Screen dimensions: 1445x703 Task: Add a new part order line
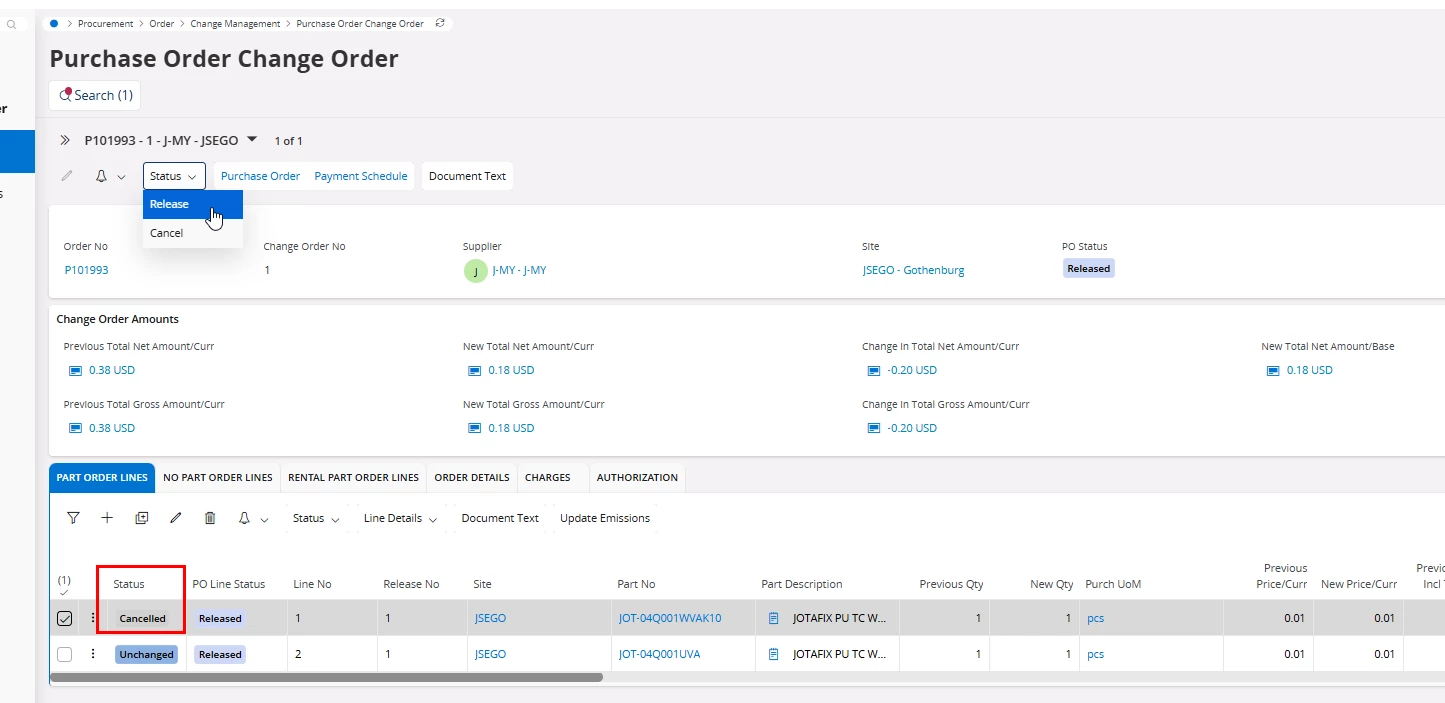tap(108, 518)
